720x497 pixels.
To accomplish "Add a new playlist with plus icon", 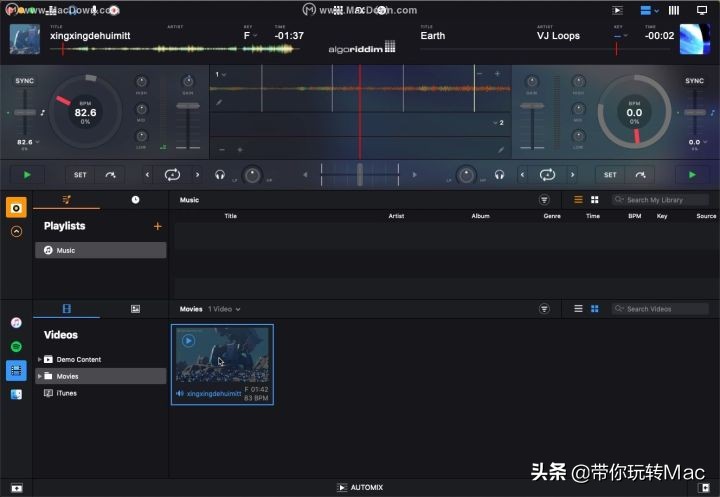I will pos(158,226).
